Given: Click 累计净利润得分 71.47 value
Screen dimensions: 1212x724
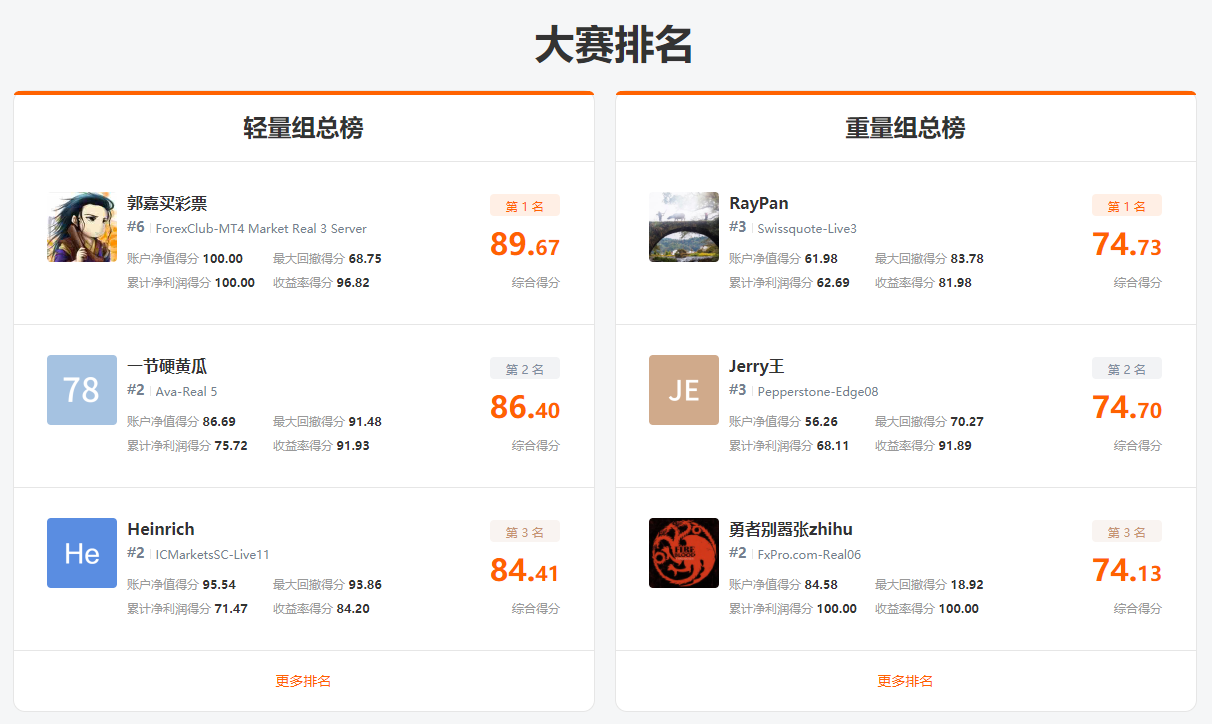Looking at the screenshot, I should 231,608.
